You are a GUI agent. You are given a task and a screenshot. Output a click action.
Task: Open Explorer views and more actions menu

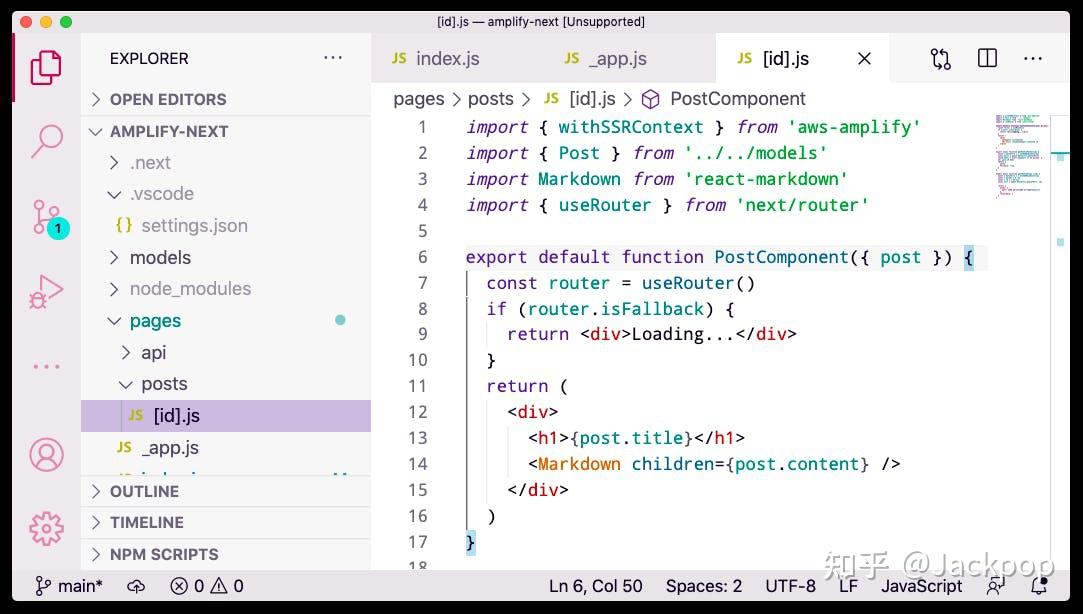coord(333,58)
